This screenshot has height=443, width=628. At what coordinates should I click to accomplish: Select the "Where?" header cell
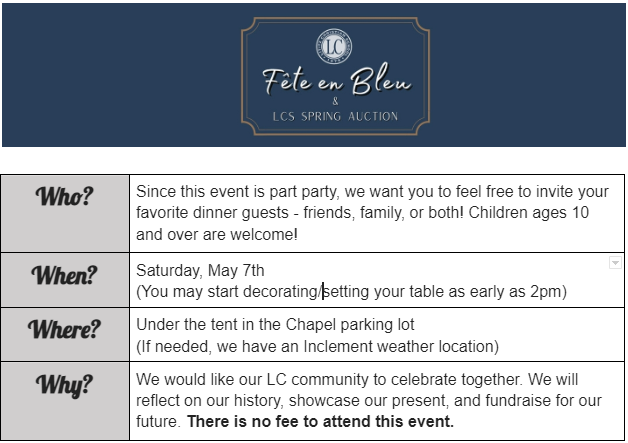pyautogui.click(x=65, y=330)
